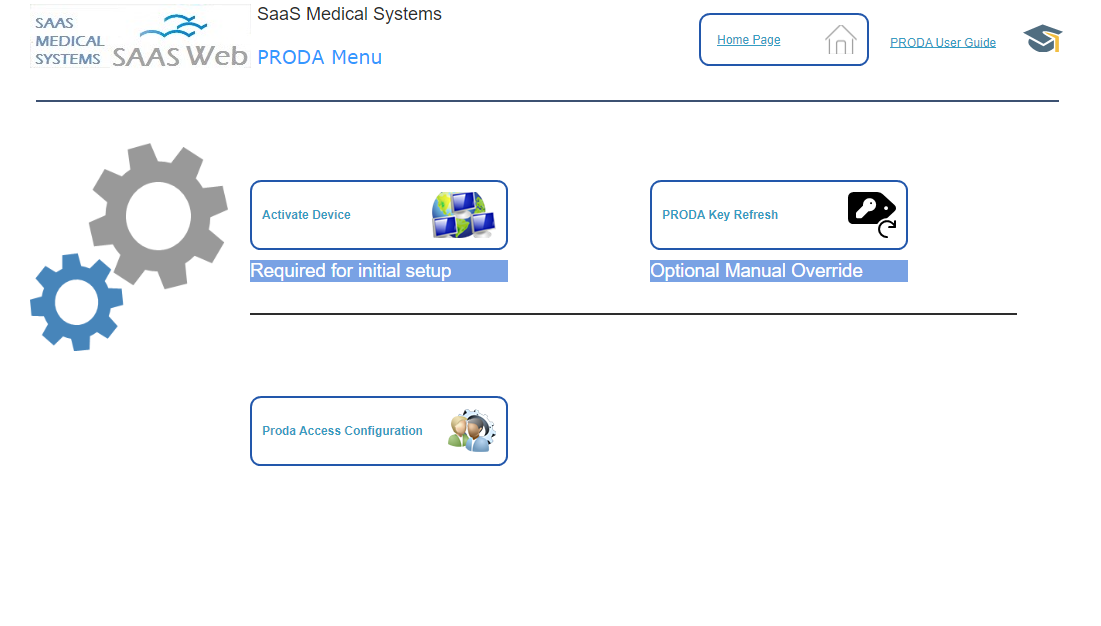The width and height of the screenshot is (1101, 626).
Task: Open Proda Access Configuration label
Action: pyautogui.click(x=342, y=431)
